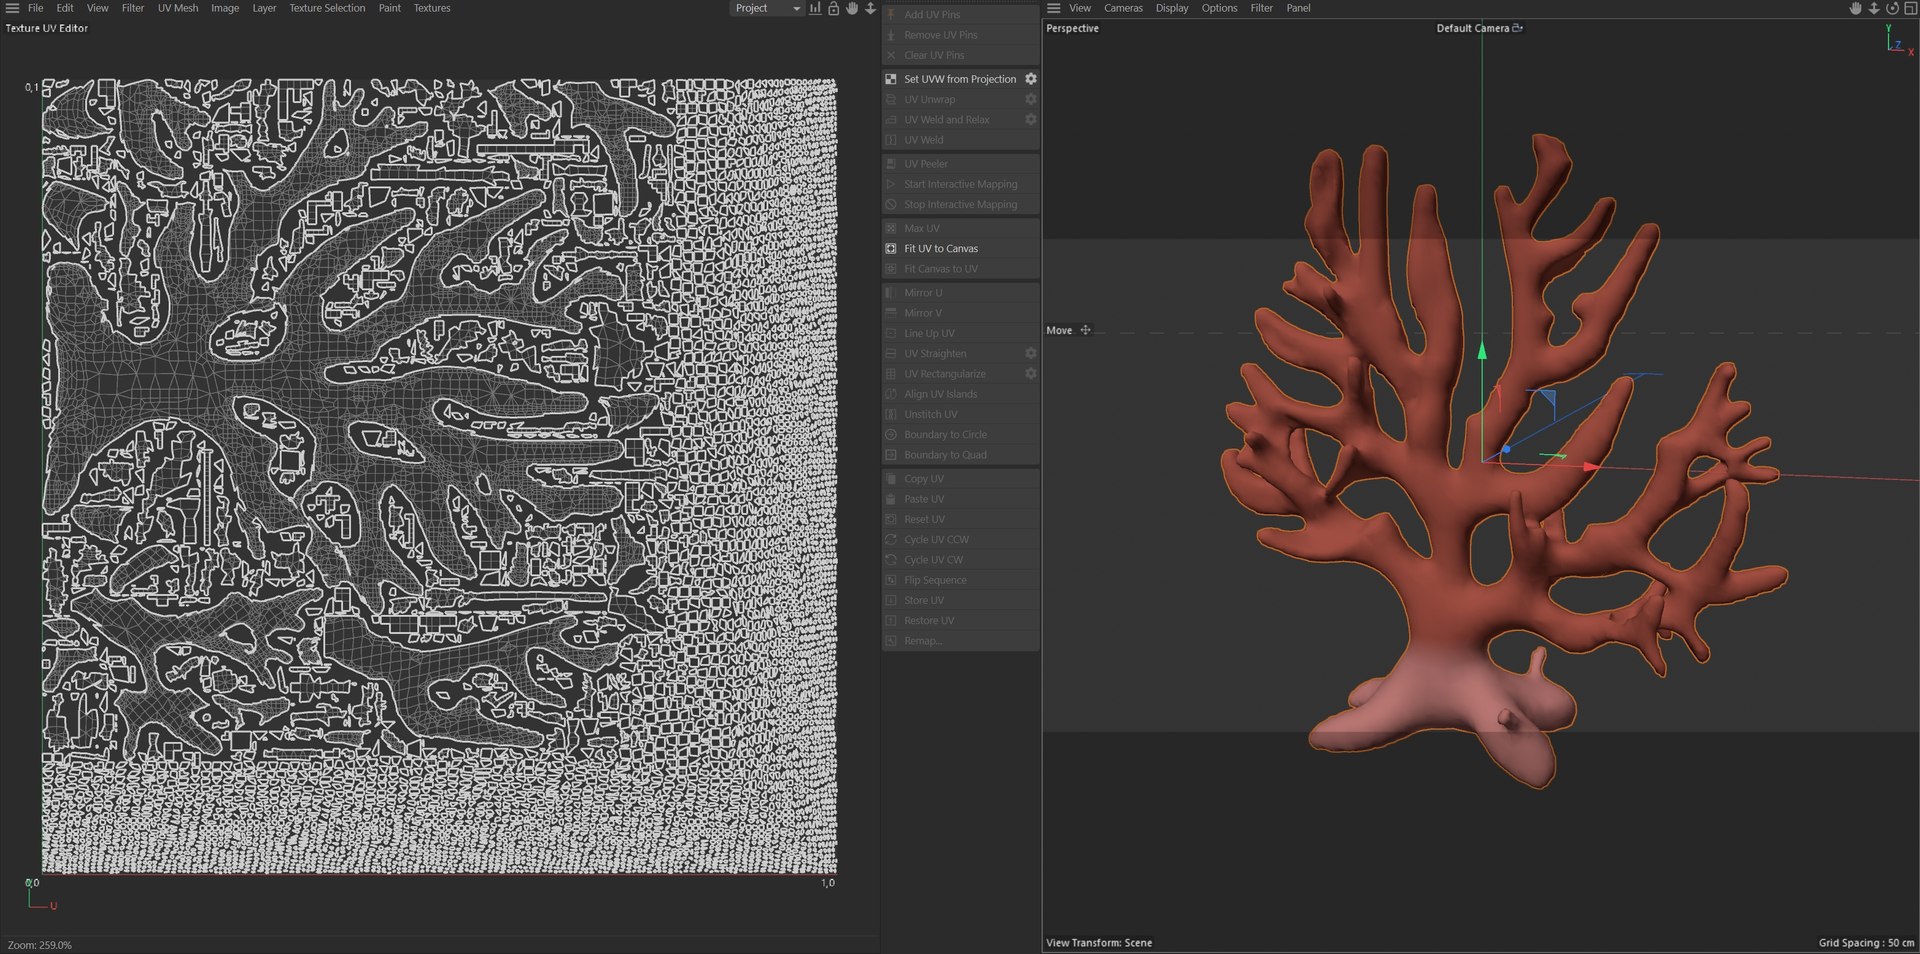Screen dimensions: 1920x954
Task: Click the green Y axis arrow of the gizmo
Action: pyautogui.click(x=1482, y=350)
